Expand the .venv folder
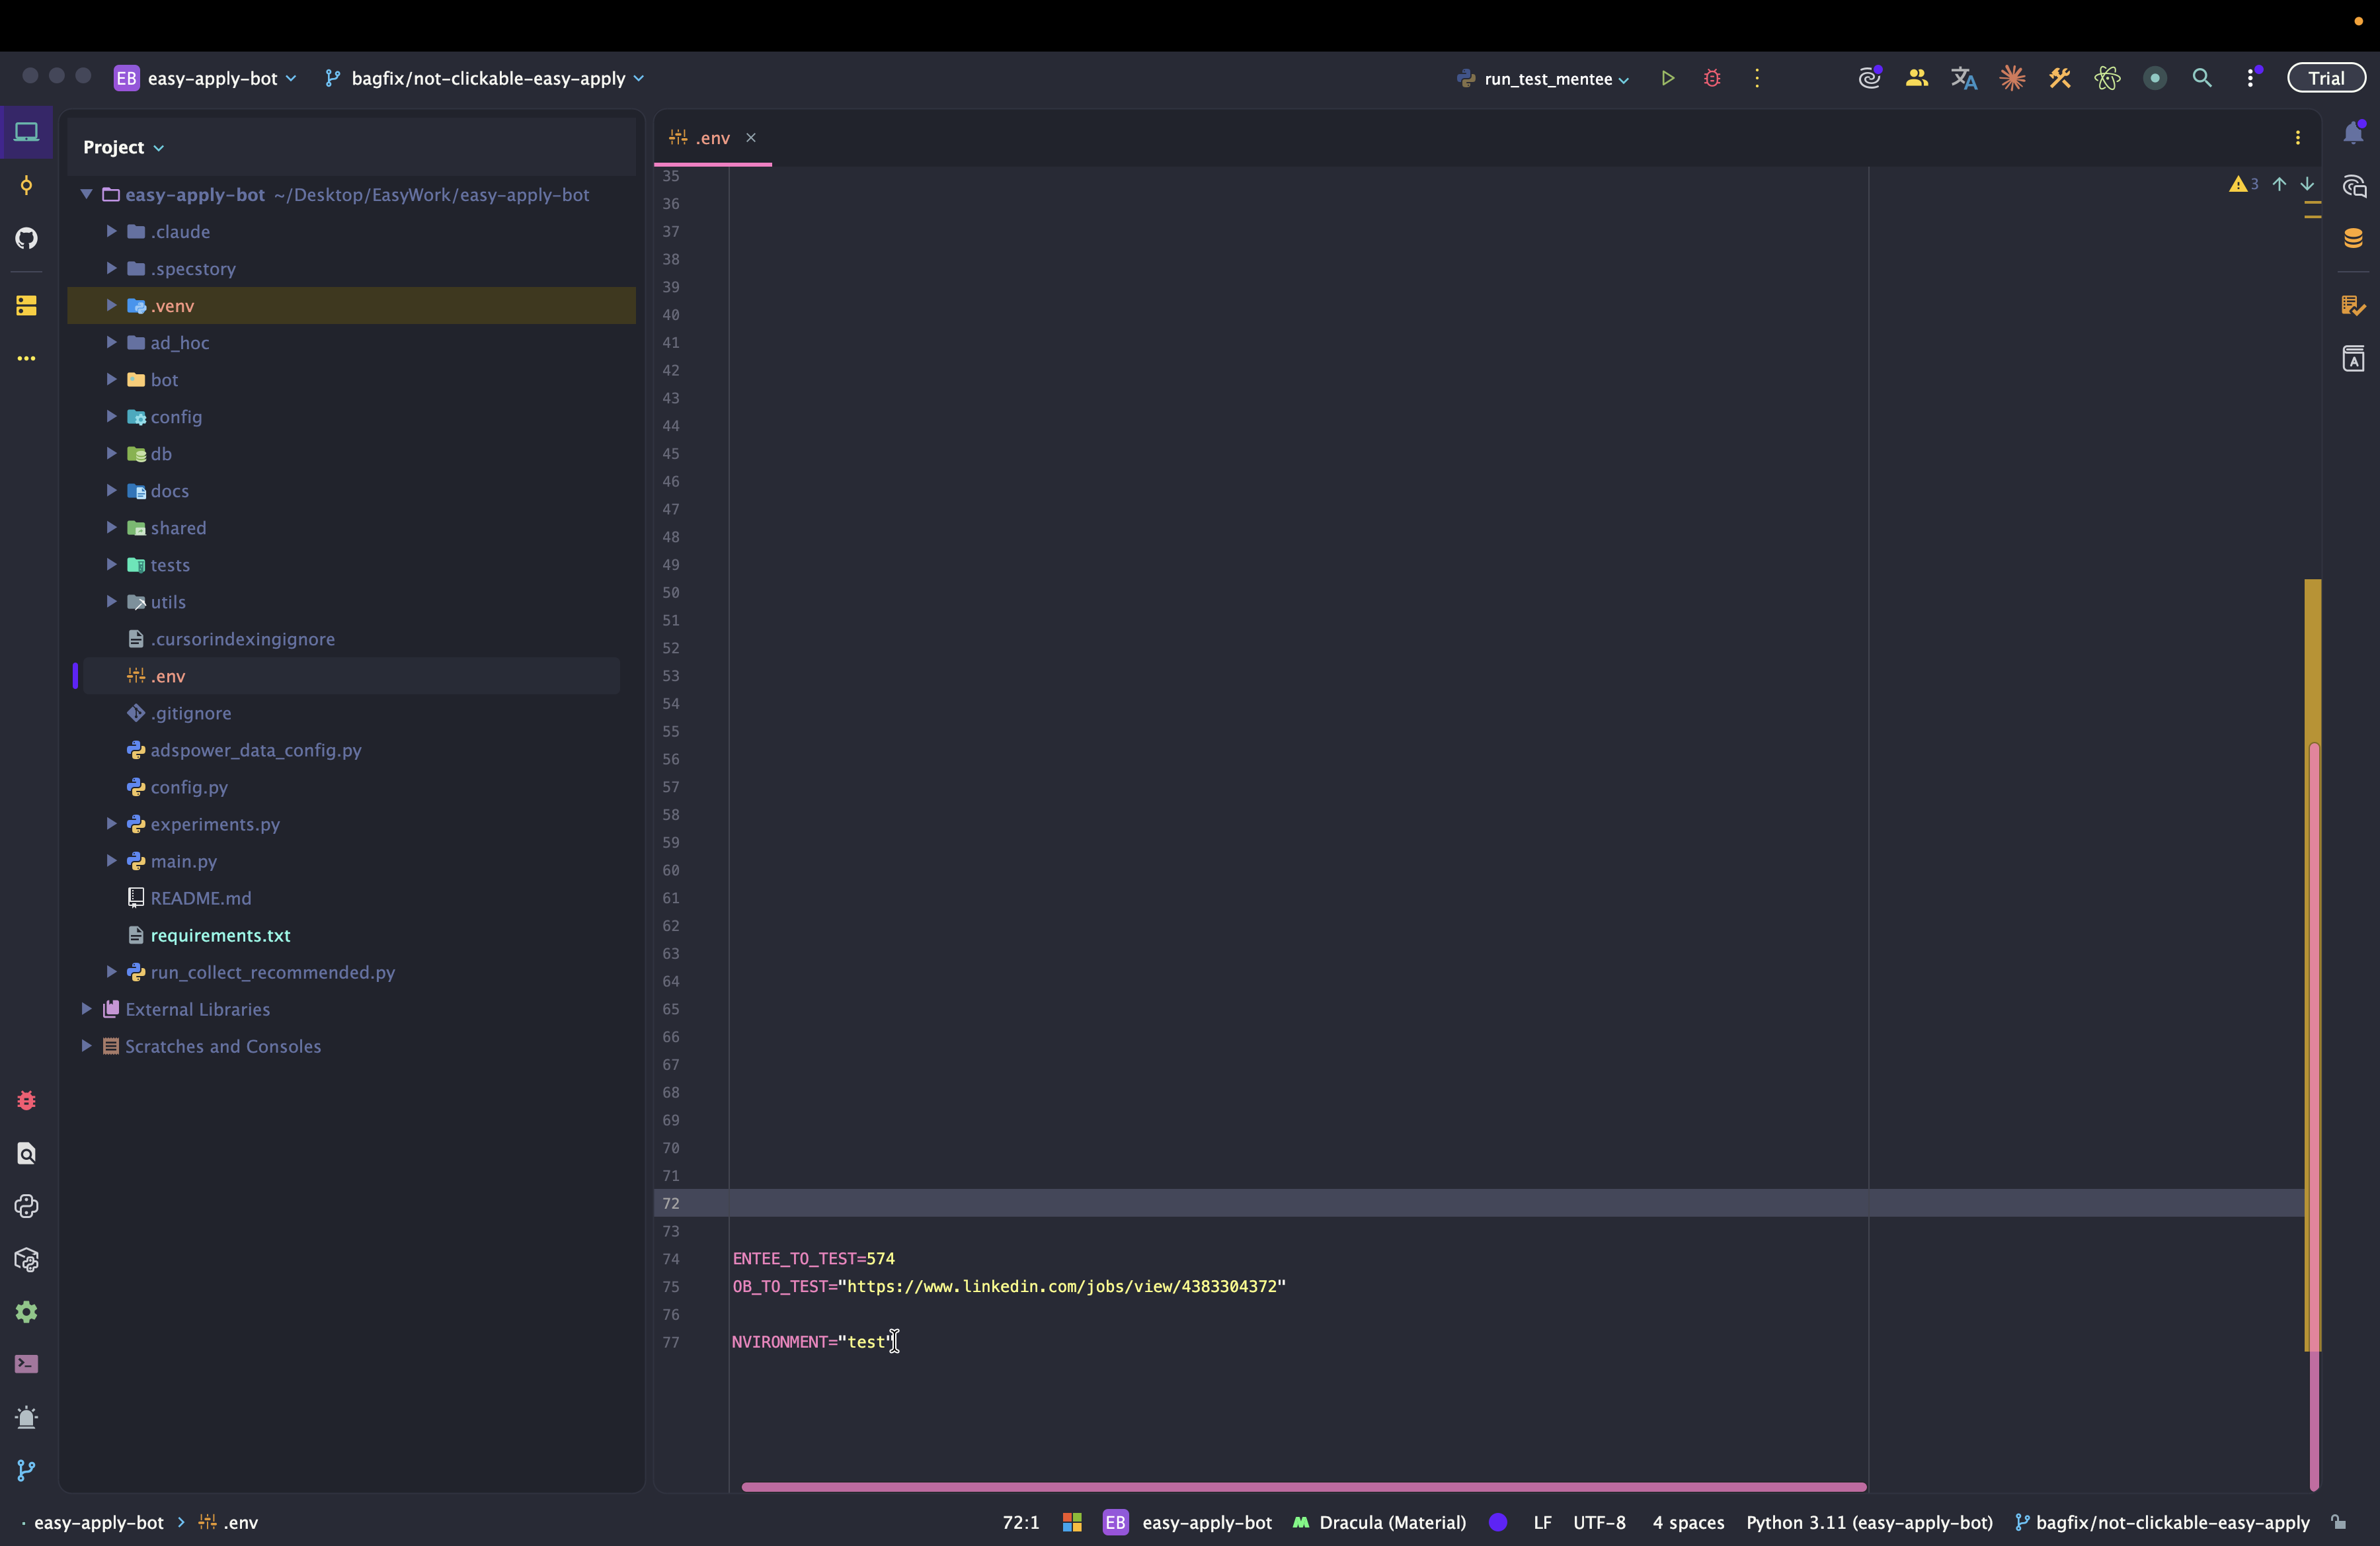This screenshot has width=2380, height=1546. (111, 305)
